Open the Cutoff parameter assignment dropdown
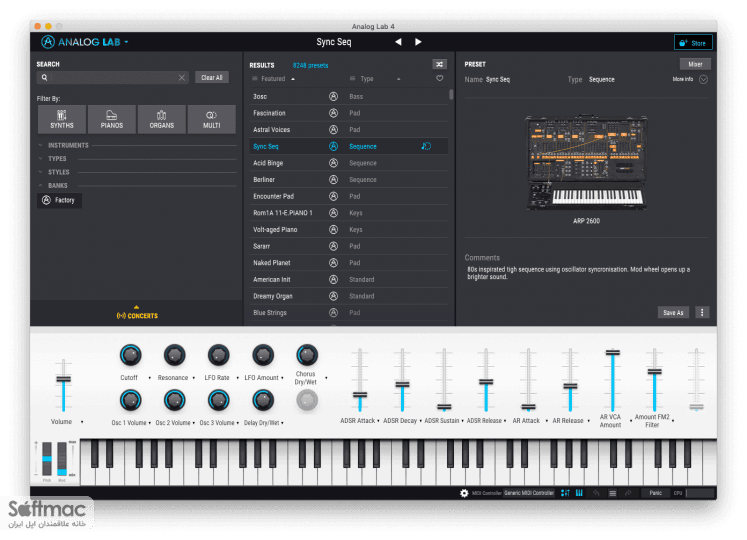This screenshot has width=747, height=540. 149,378
